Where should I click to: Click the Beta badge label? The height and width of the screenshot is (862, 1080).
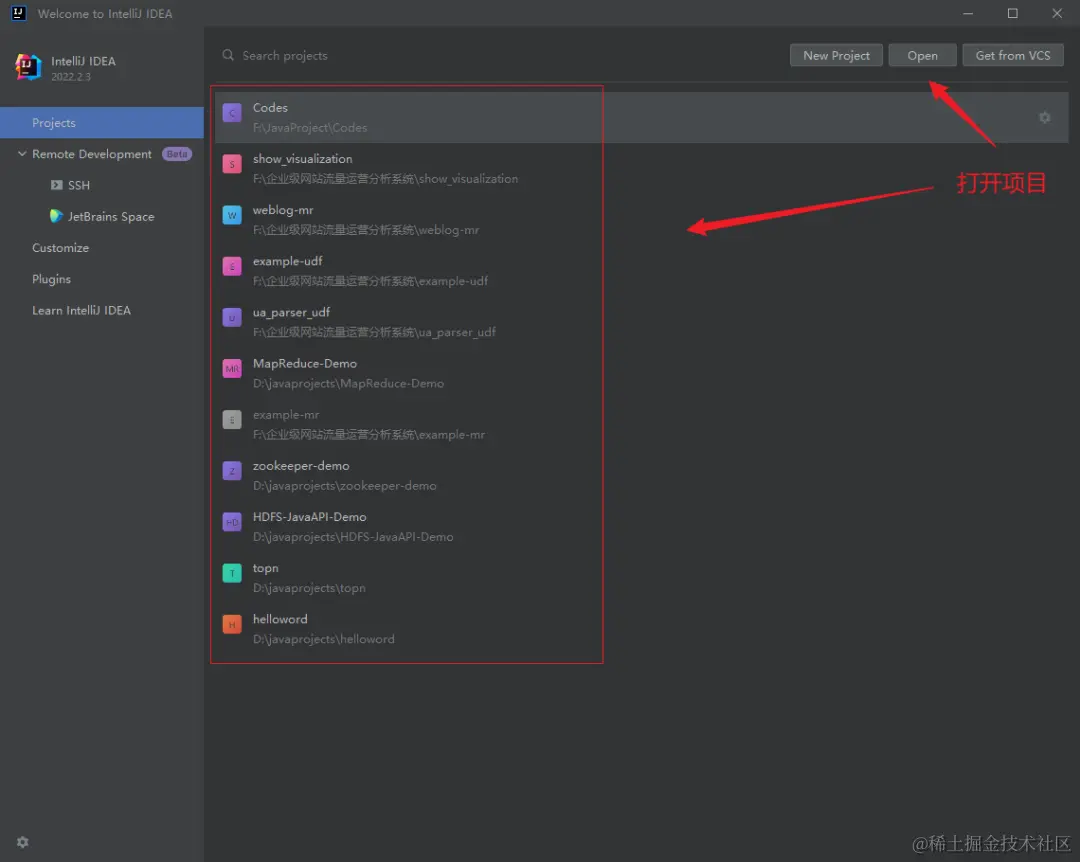(x=177, y=154)
